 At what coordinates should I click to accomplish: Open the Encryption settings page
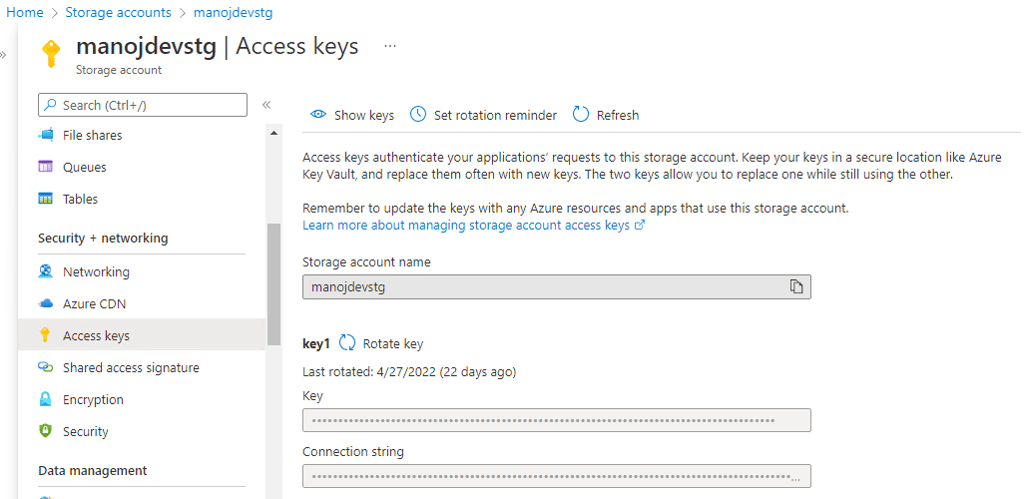93,400
